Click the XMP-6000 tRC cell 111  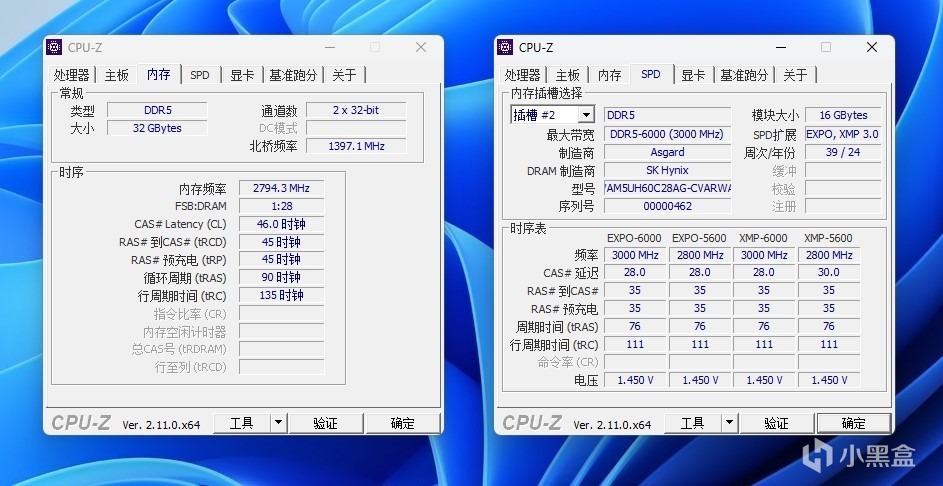coord(764,345)
